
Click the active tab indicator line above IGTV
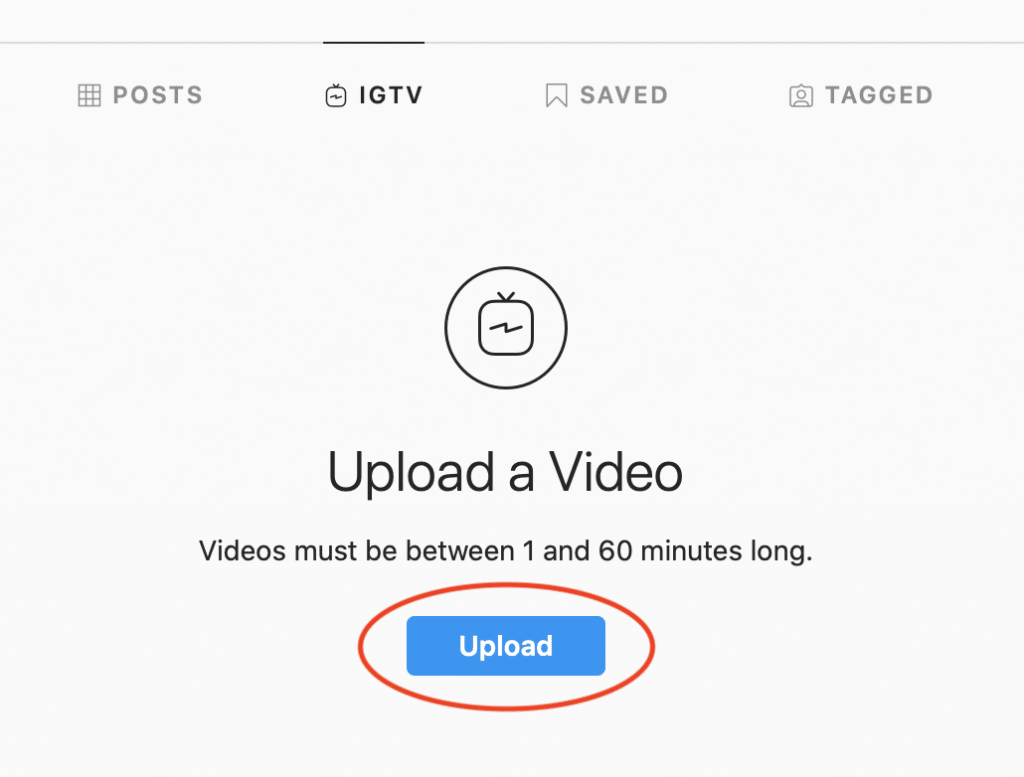[x=374, y=42]
